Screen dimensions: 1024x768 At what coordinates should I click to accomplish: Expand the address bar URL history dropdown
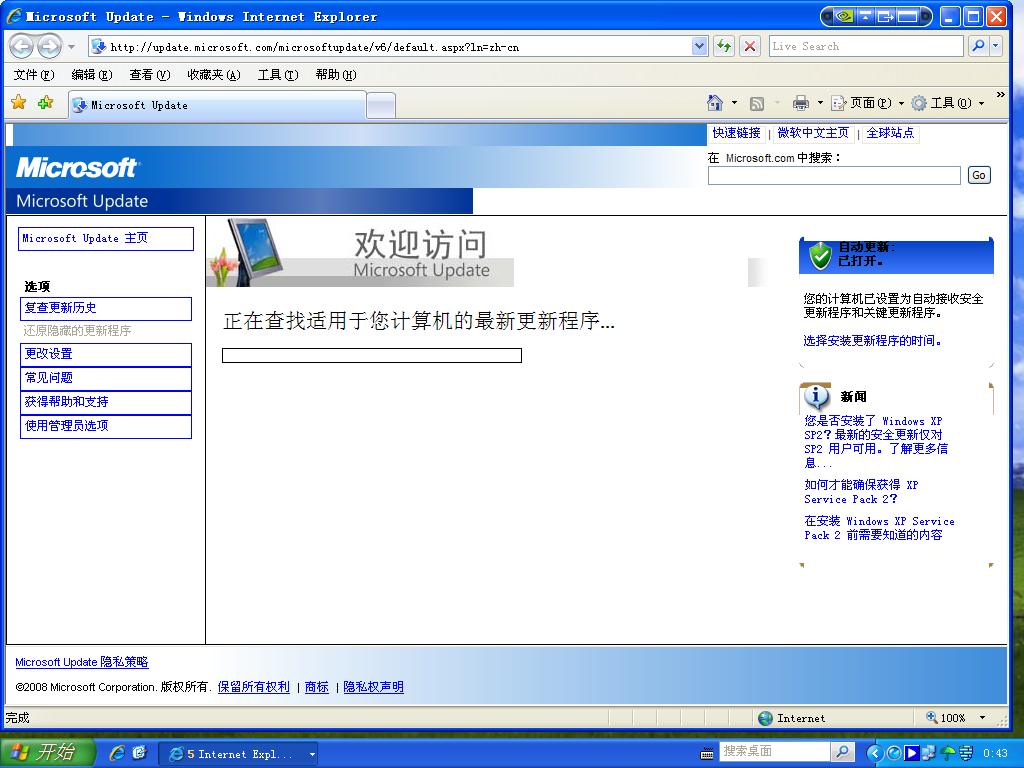click(699, 46)
